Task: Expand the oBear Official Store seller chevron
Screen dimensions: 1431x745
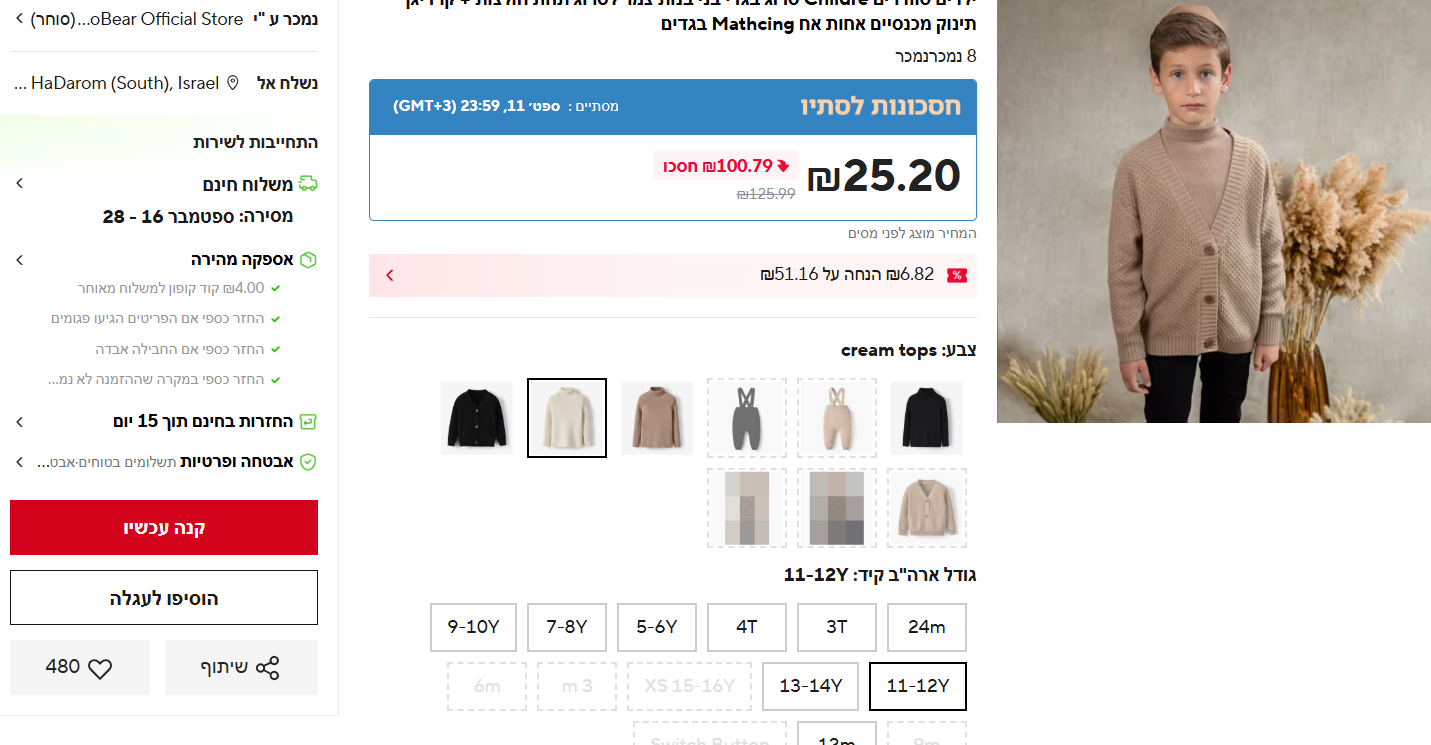Action: pyautogui.click(x=19, y=19)
